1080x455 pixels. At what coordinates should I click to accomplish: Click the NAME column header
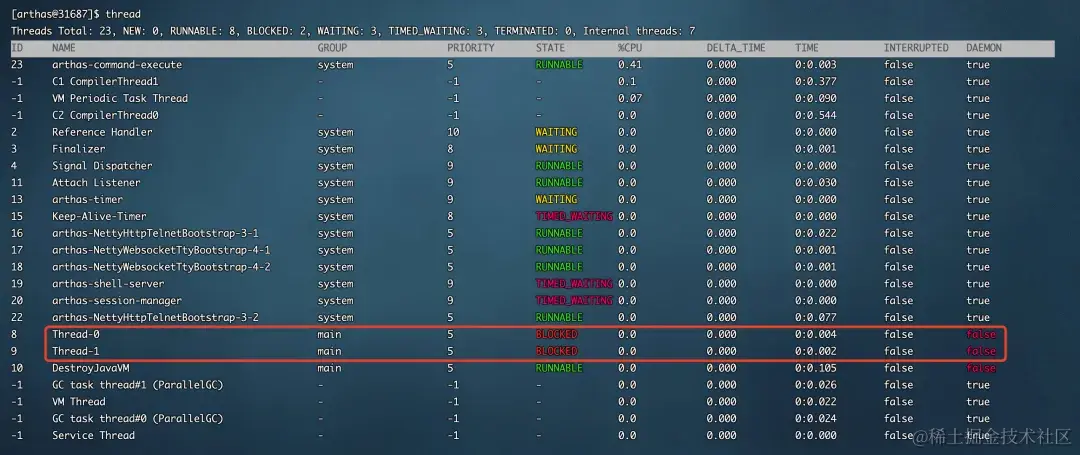coord(64,48)
